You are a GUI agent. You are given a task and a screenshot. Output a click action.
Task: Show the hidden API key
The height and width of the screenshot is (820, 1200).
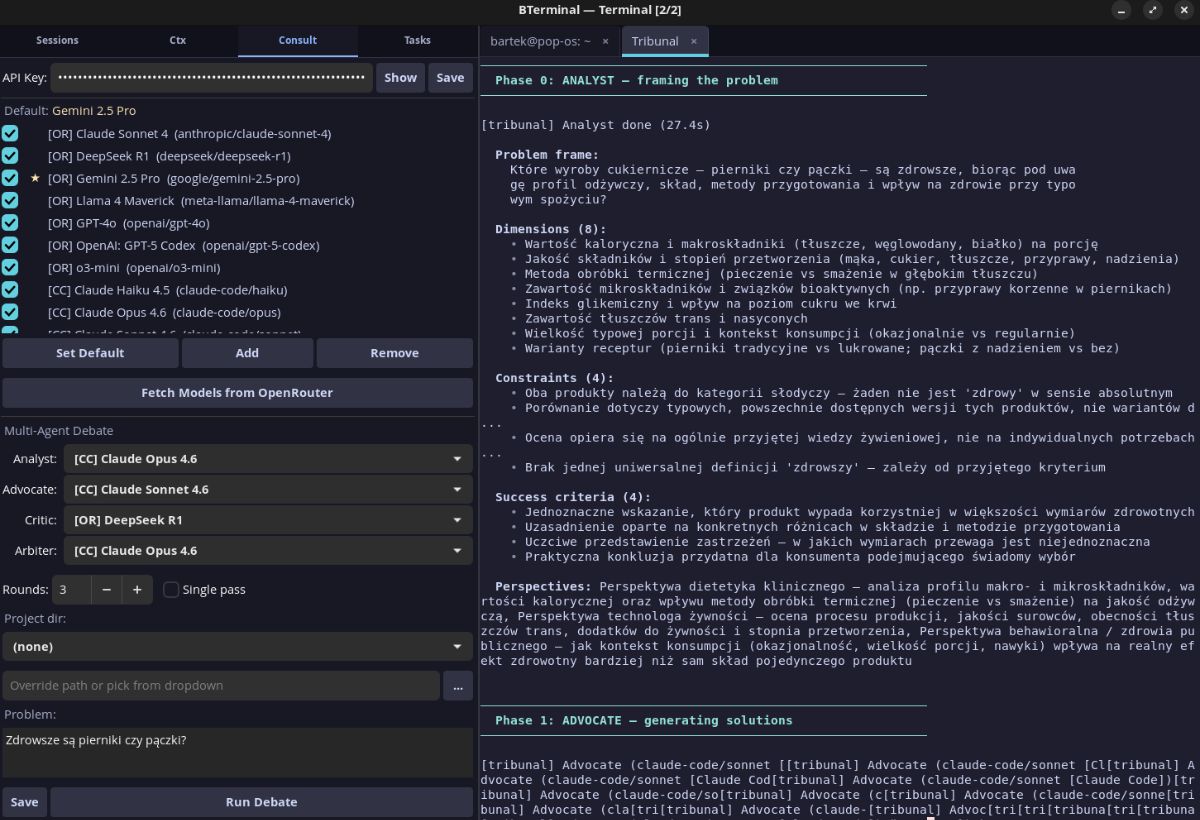tap(400, 78)
